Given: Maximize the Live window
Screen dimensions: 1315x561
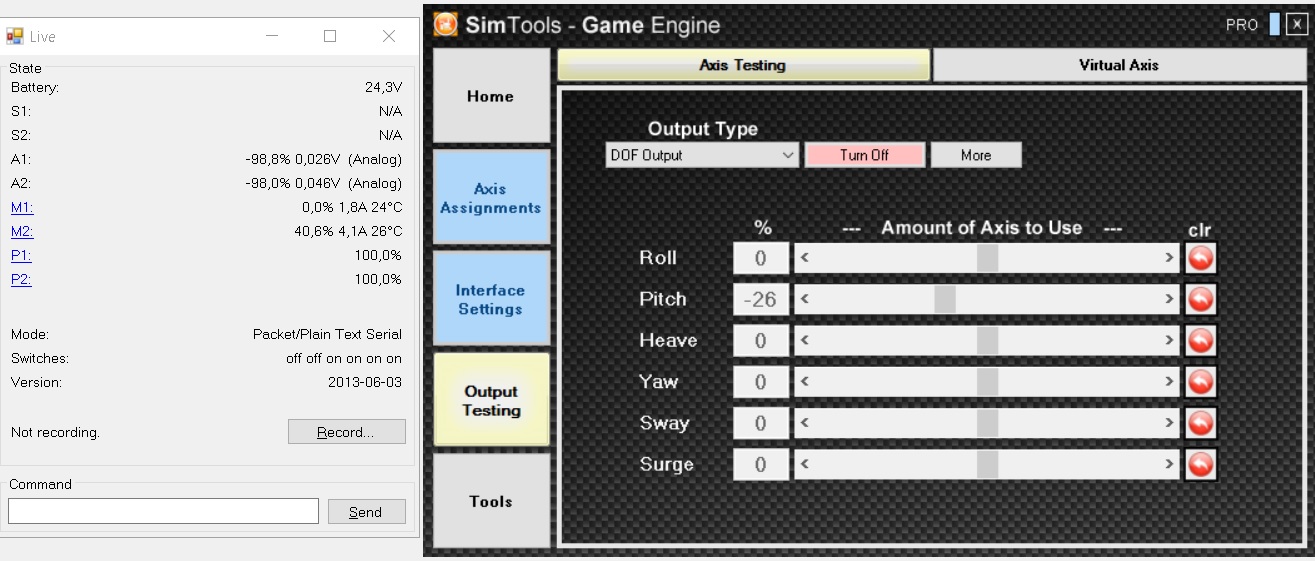Looking at the screenshot, I should click(x=330, y=36).
